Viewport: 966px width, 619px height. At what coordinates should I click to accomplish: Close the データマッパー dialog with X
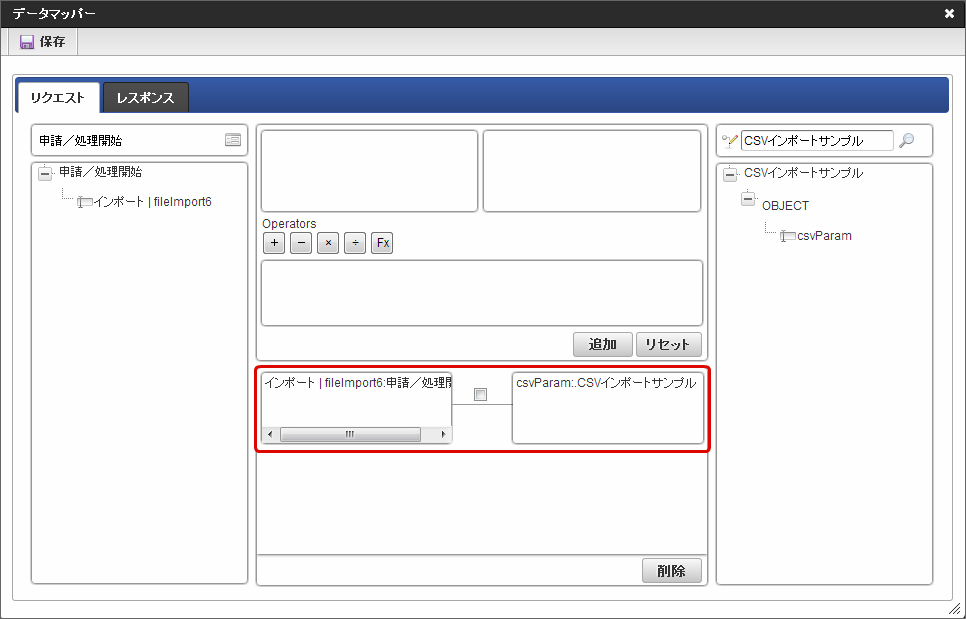(949, 13)
